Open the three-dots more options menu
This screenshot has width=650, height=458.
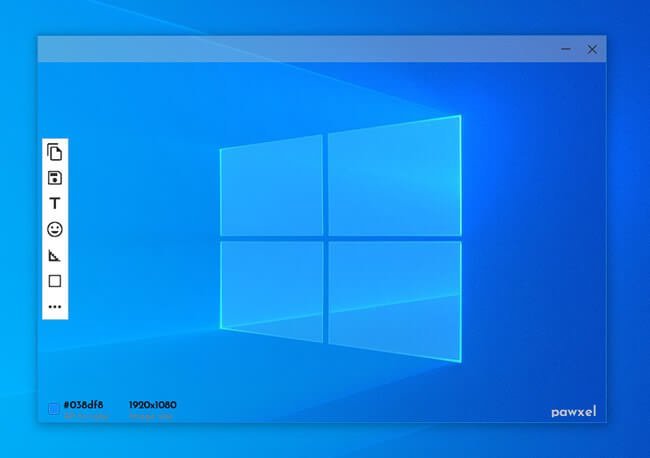pos(55,307)
